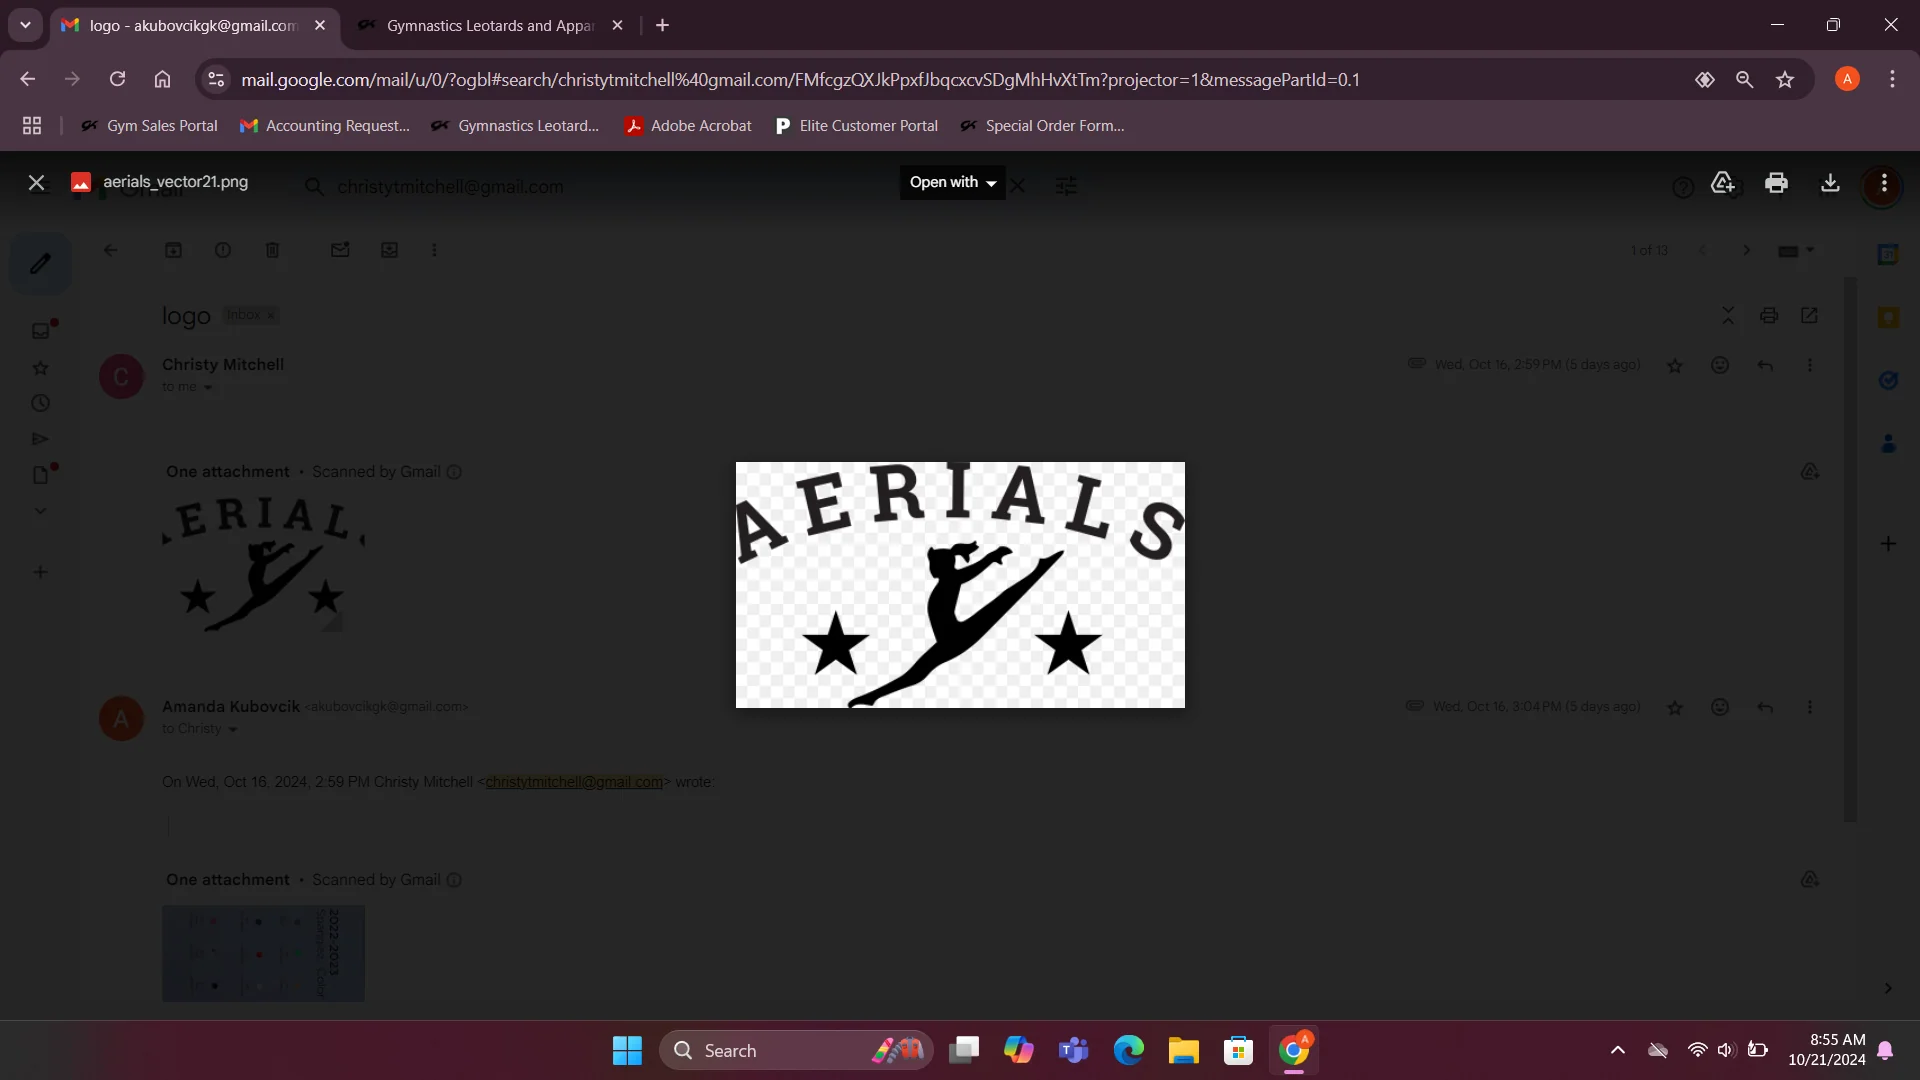This screenshot has height=1080, width=1920.
Task: Open Adobe Acrobat bookmark
Action: (x=688, y=125)
